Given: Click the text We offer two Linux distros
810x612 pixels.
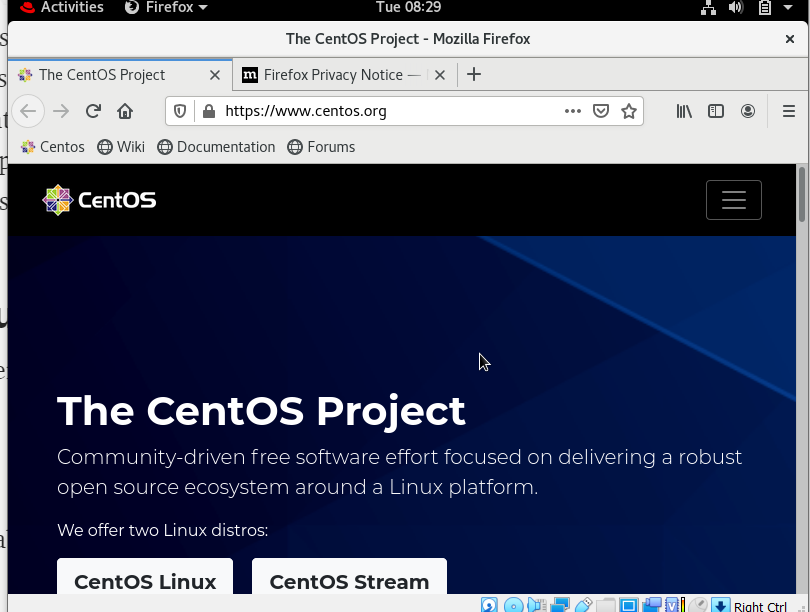Looking at the screenshot, I should pyautogui.click(x=163, y=530).
